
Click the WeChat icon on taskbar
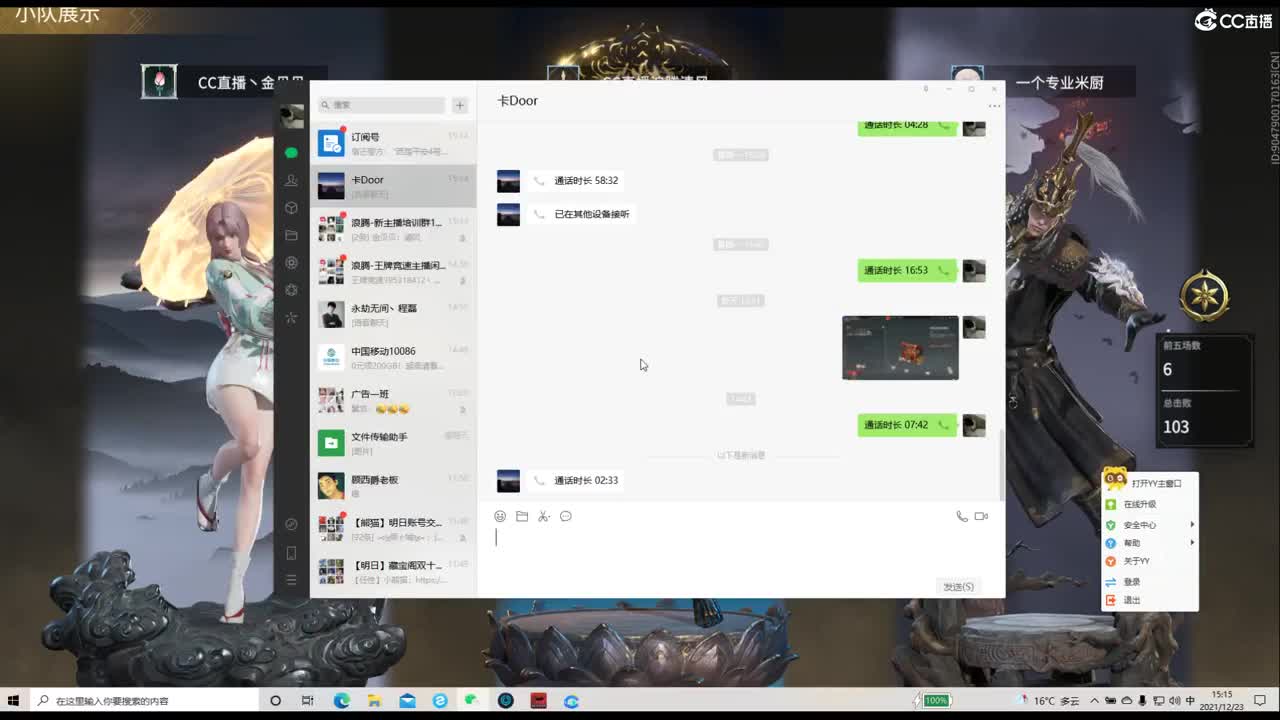pos(472,701)
